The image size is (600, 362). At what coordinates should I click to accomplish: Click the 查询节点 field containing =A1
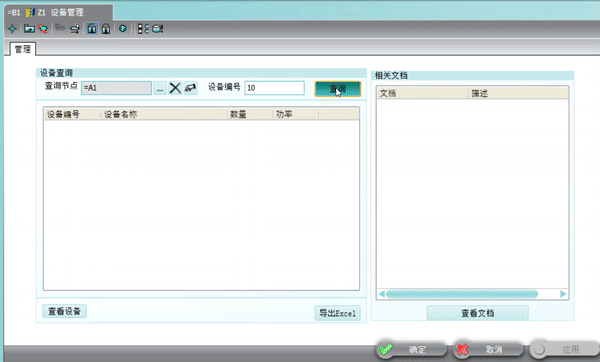point(116,88)
